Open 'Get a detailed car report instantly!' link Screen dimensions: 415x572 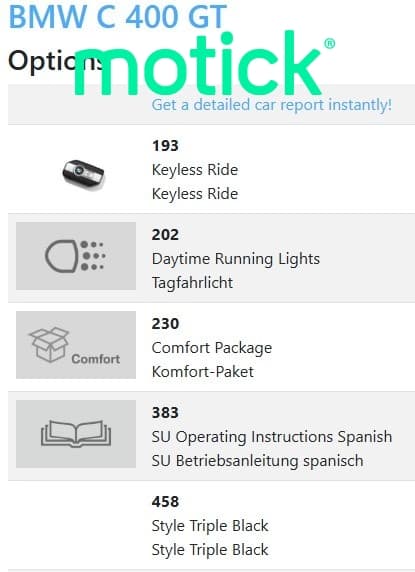(x=272, y=105)
